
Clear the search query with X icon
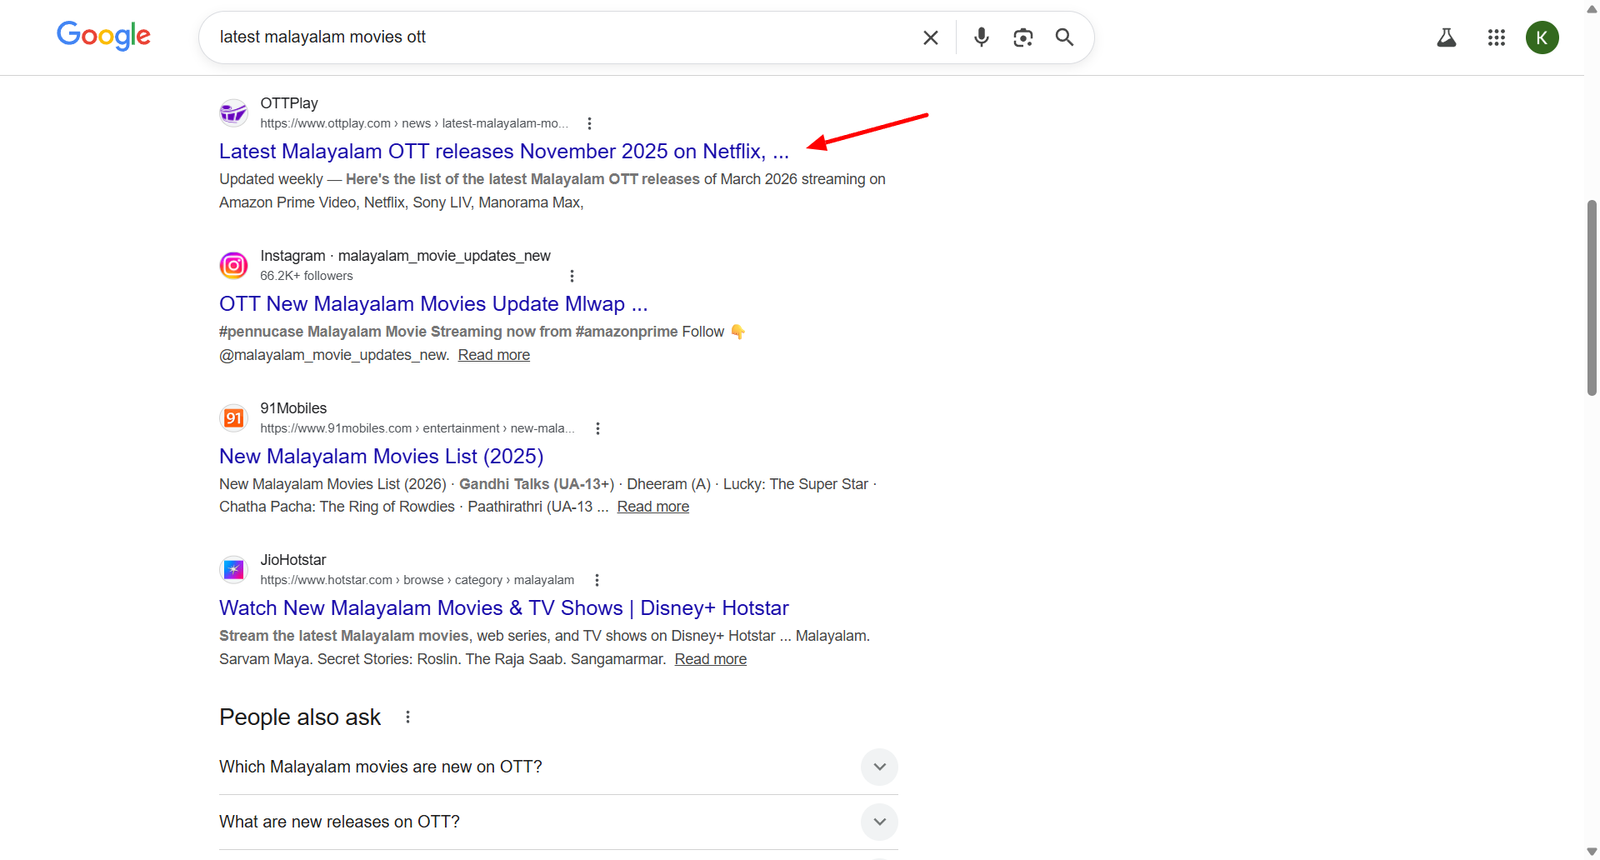(x=930, y=38)
